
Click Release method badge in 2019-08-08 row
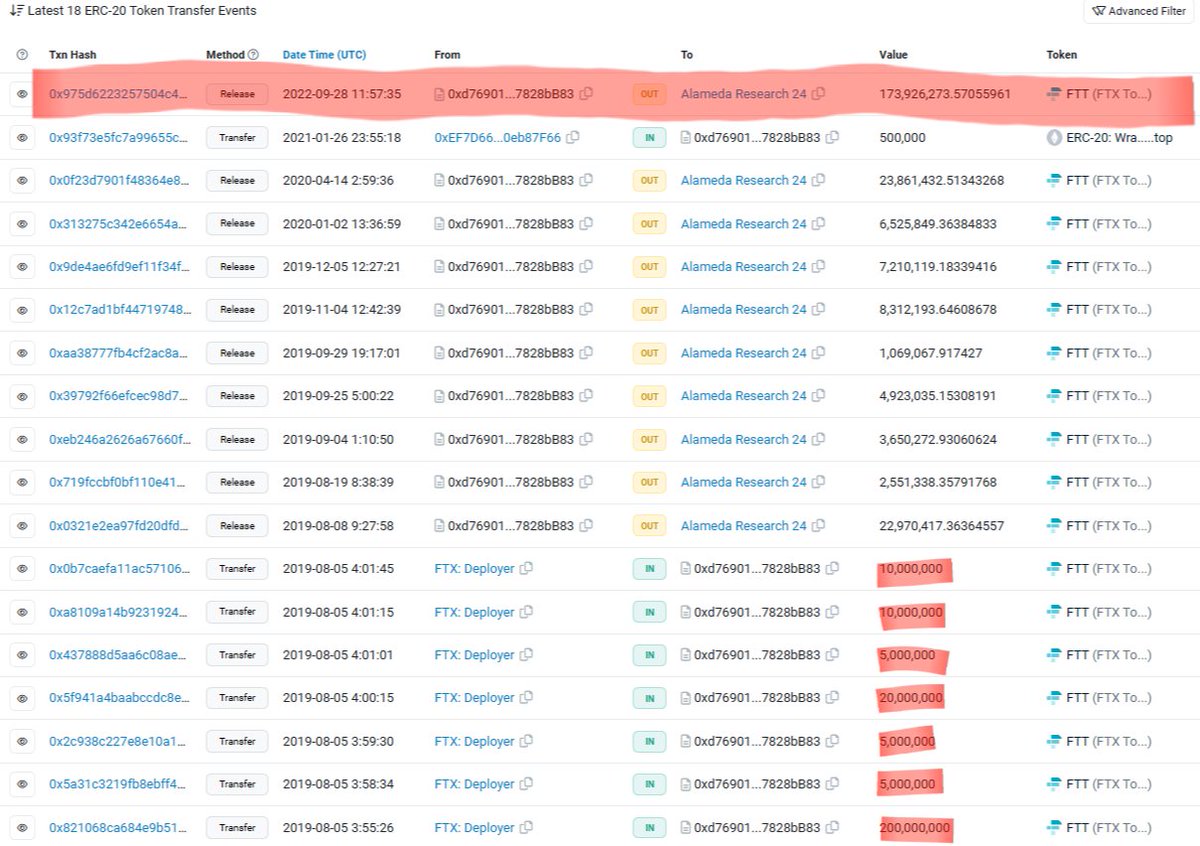coord(237,526)
